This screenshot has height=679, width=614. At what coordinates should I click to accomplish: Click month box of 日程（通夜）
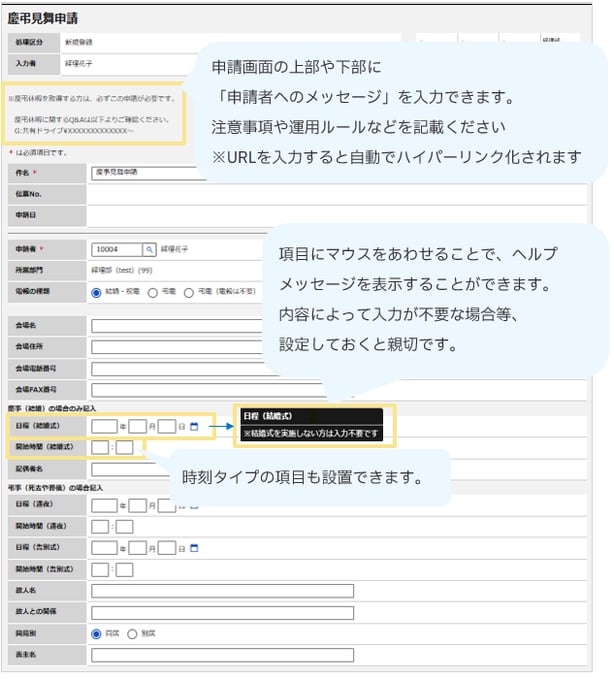click(138, 506)
